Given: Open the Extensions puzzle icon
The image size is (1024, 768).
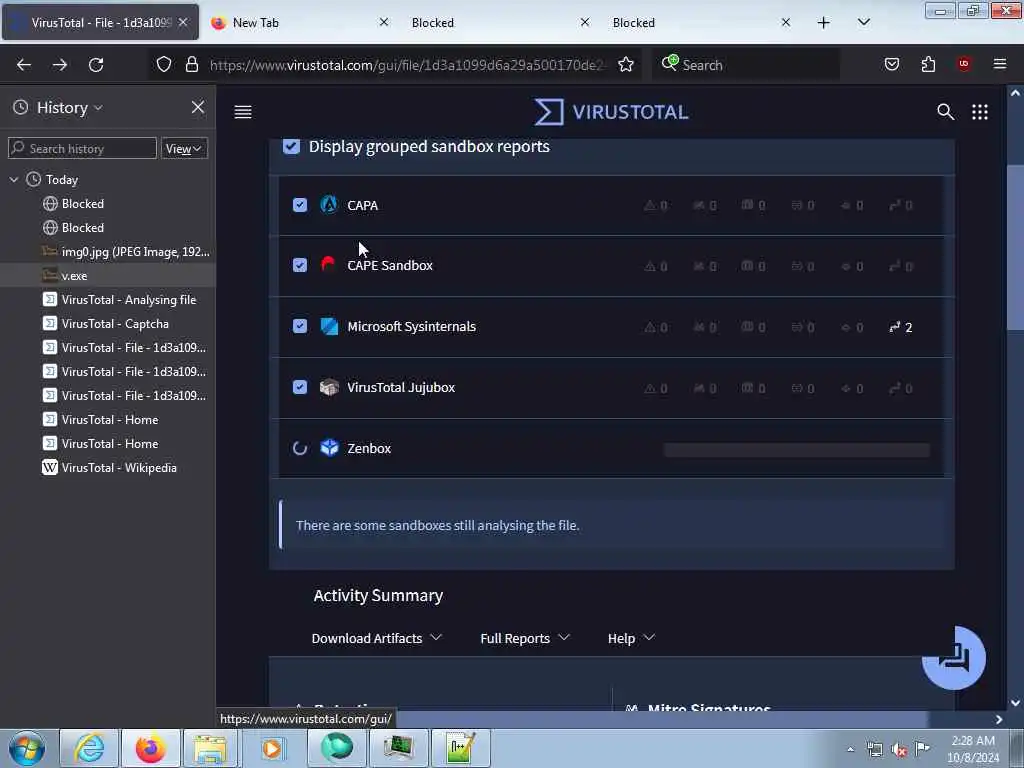Looking at the screenshot, I should pyautogui.click(x=928, y=64).
